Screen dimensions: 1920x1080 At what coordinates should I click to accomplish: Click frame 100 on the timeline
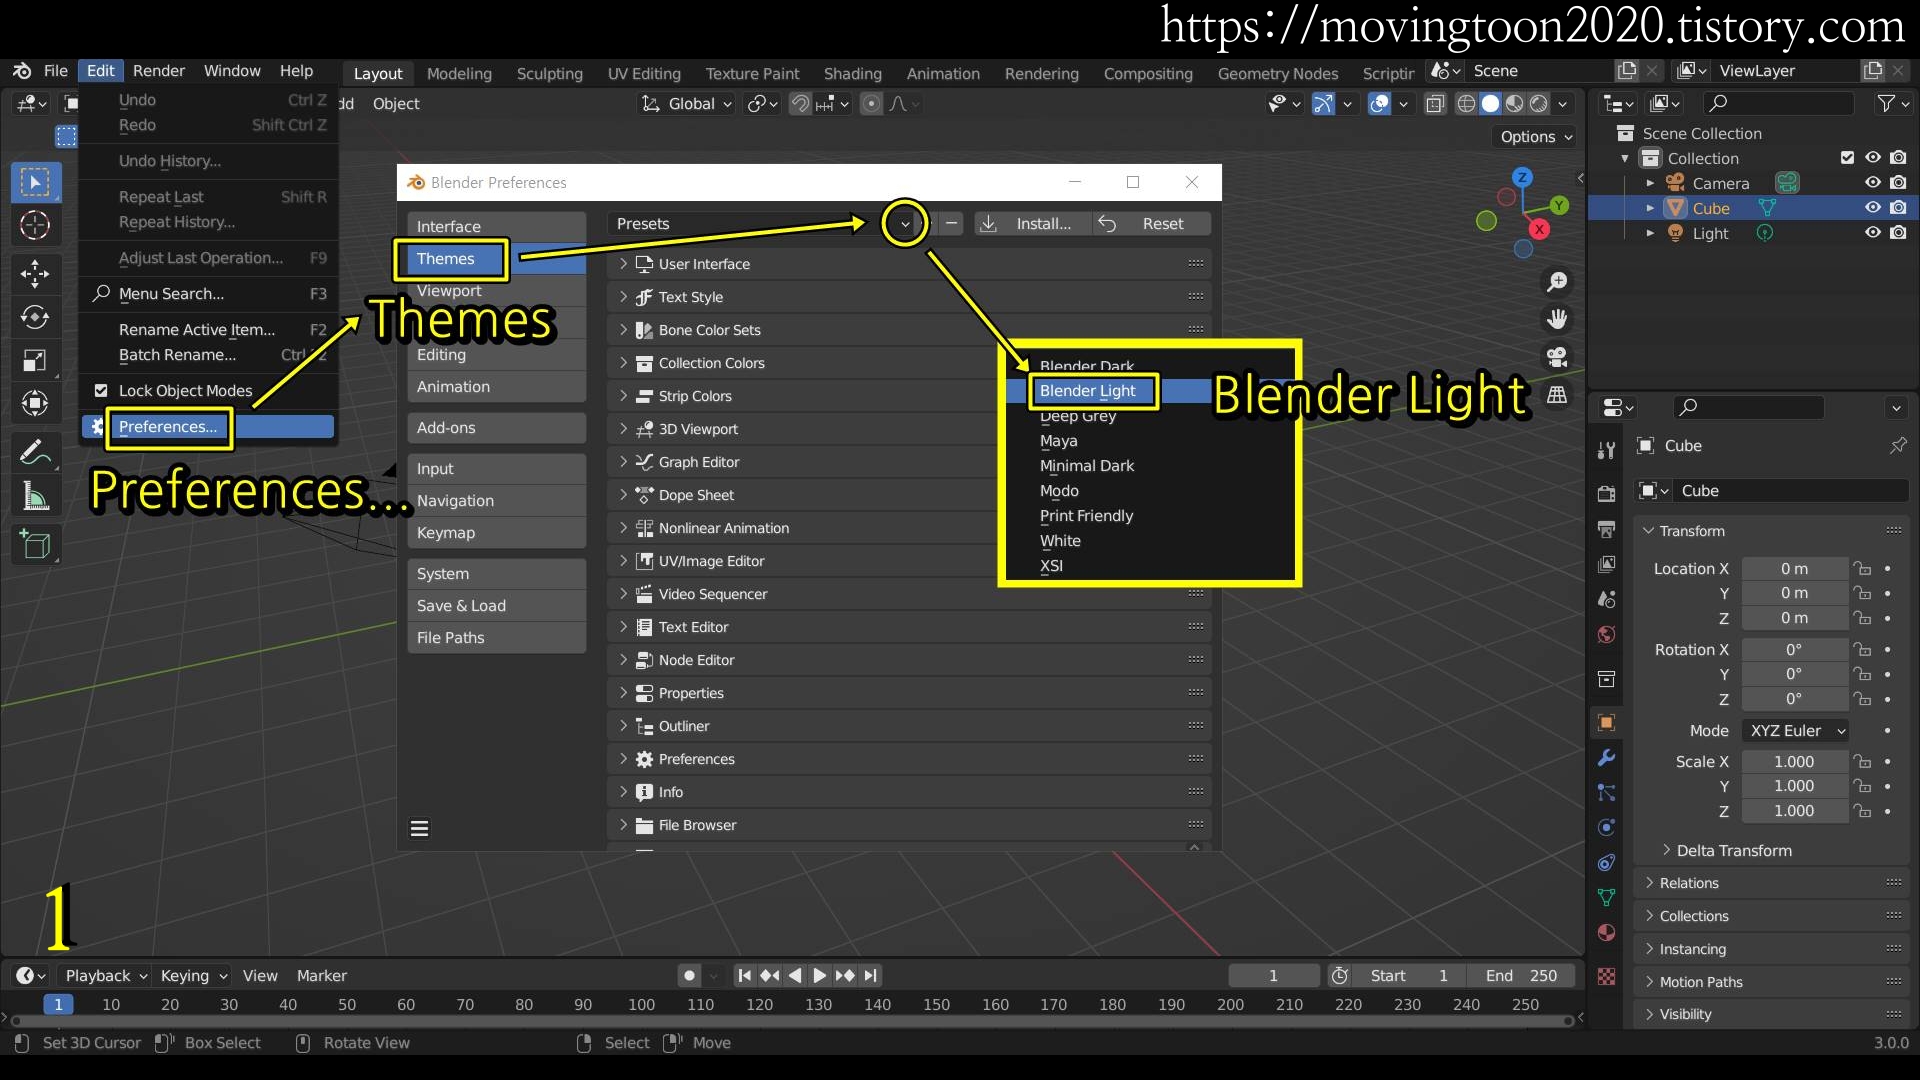[x=641, y=1005]
